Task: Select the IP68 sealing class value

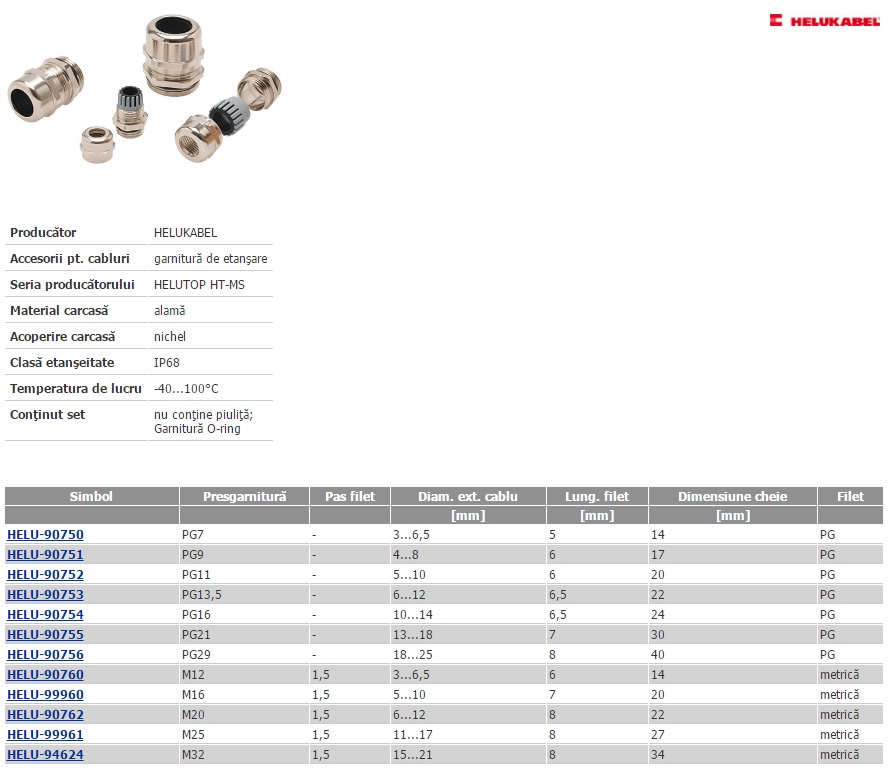Action: 166,363
